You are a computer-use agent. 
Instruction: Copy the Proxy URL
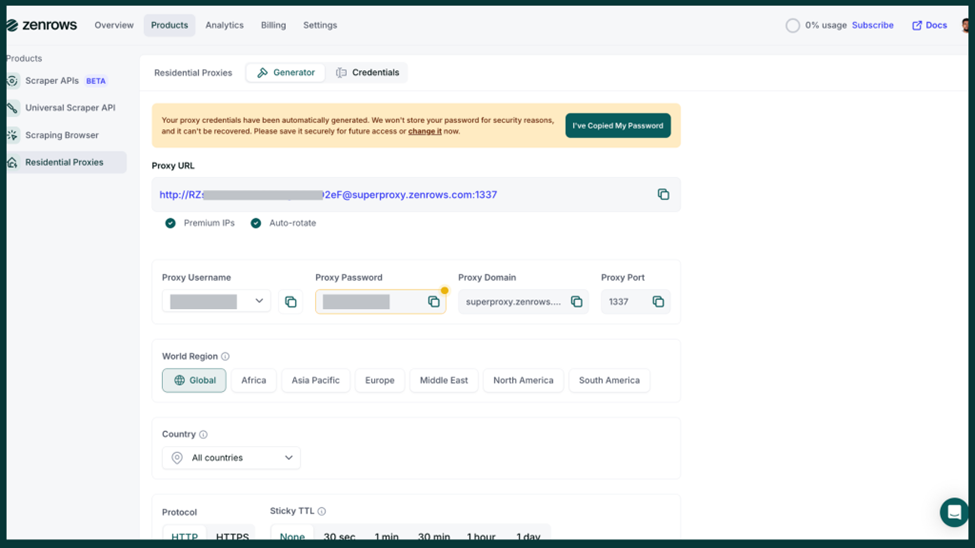(663, 195)
